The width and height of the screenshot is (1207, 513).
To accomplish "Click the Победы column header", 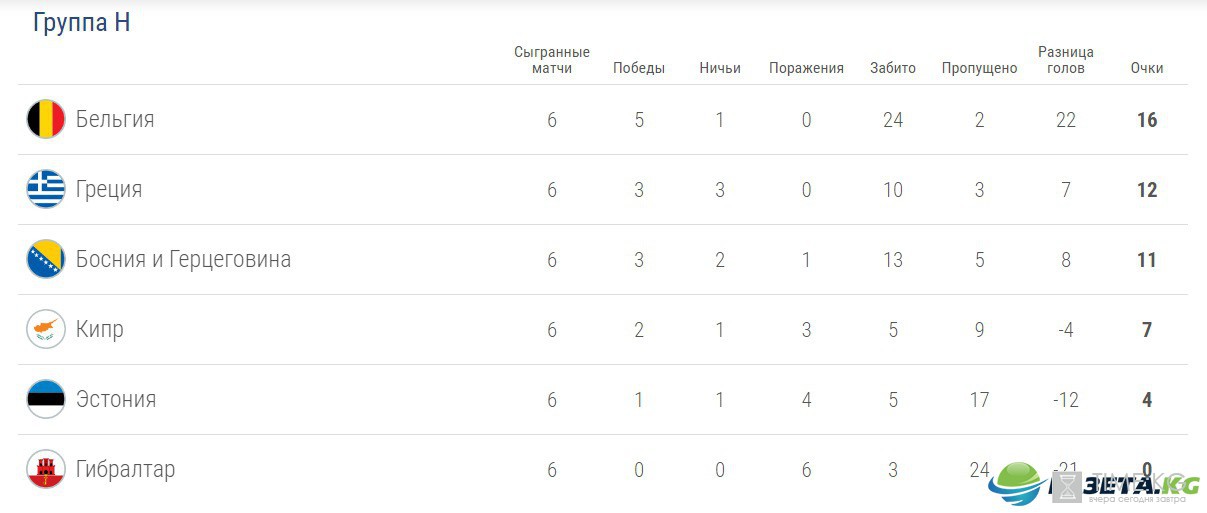I will [639, 68].
